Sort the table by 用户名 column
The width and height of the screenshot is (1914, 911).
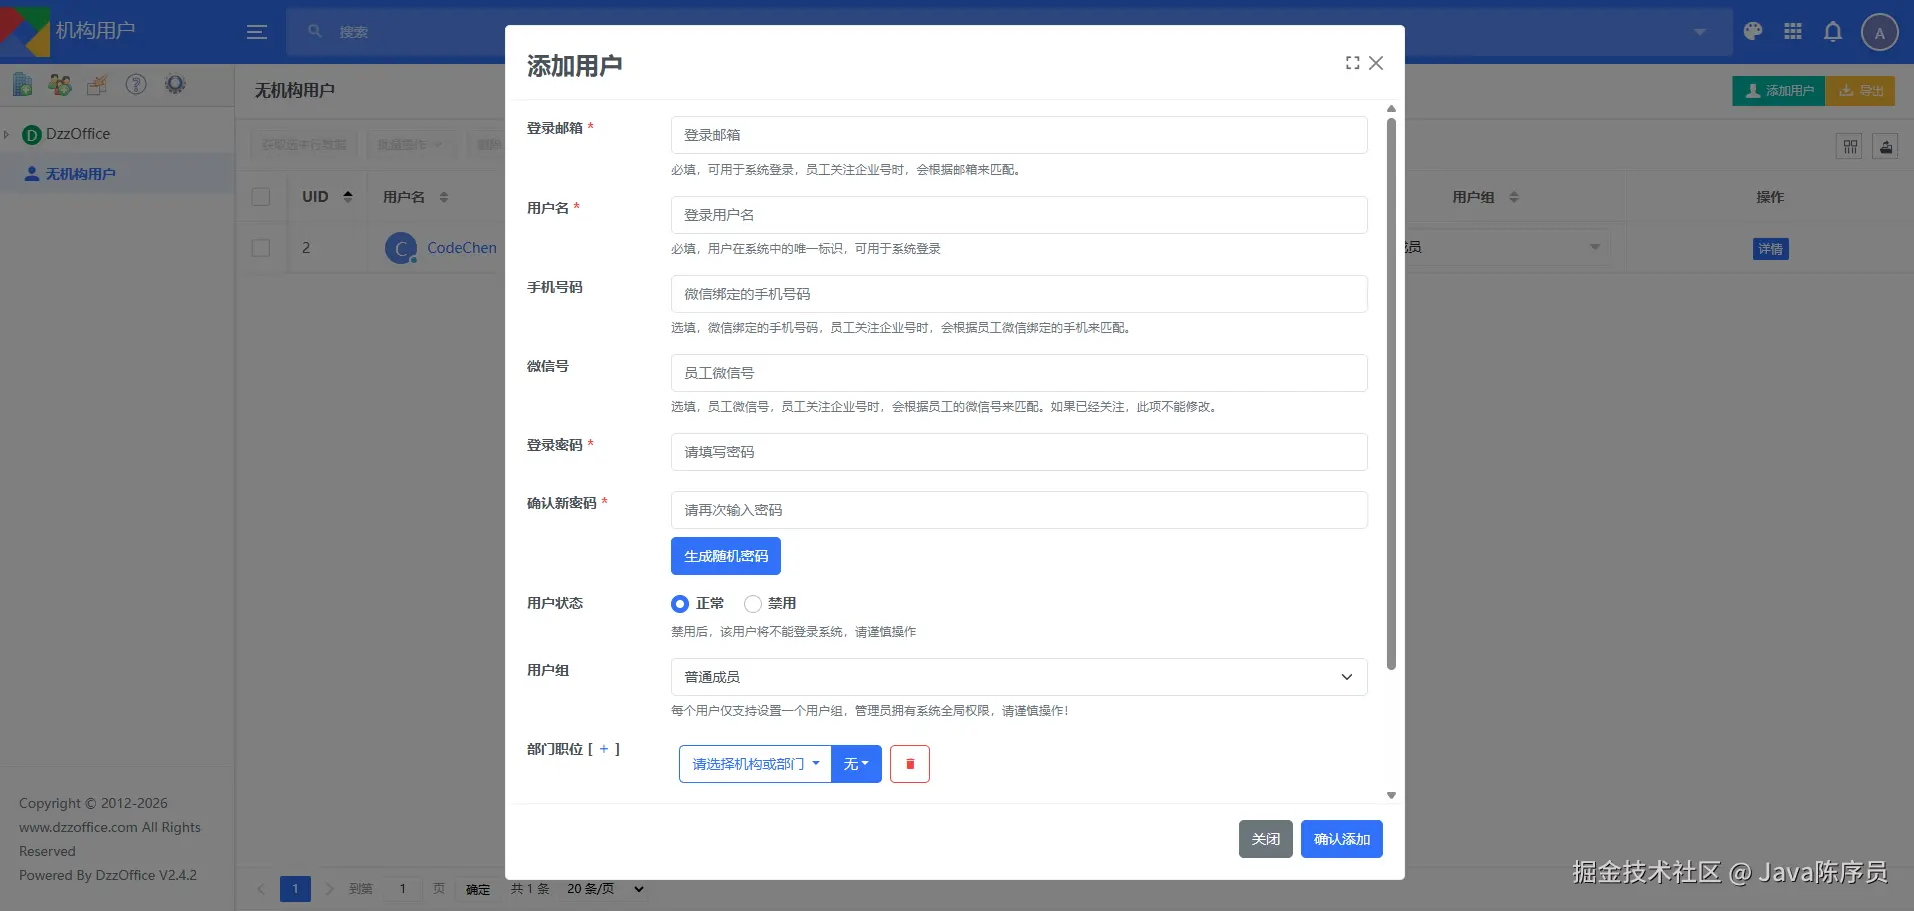[x=444, y=197]
